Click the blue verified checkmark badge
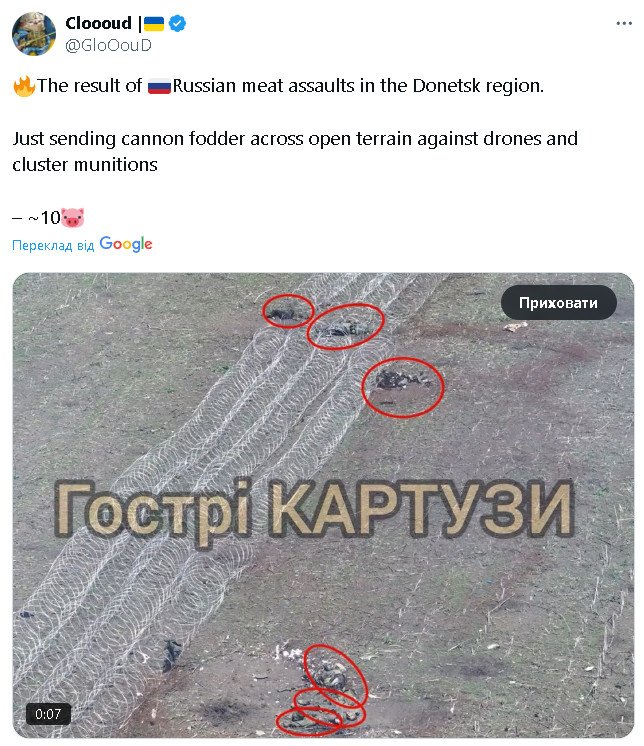This screenshot has width=644, height=746. pos(177,23)
